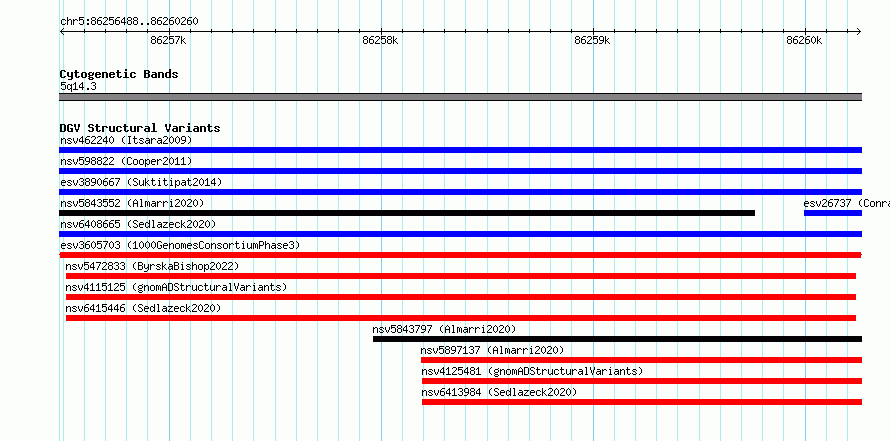Click the nsv462240 (Itsara2009) label
This screenshot has width=890, height=441.
click(x=126, y=140)
